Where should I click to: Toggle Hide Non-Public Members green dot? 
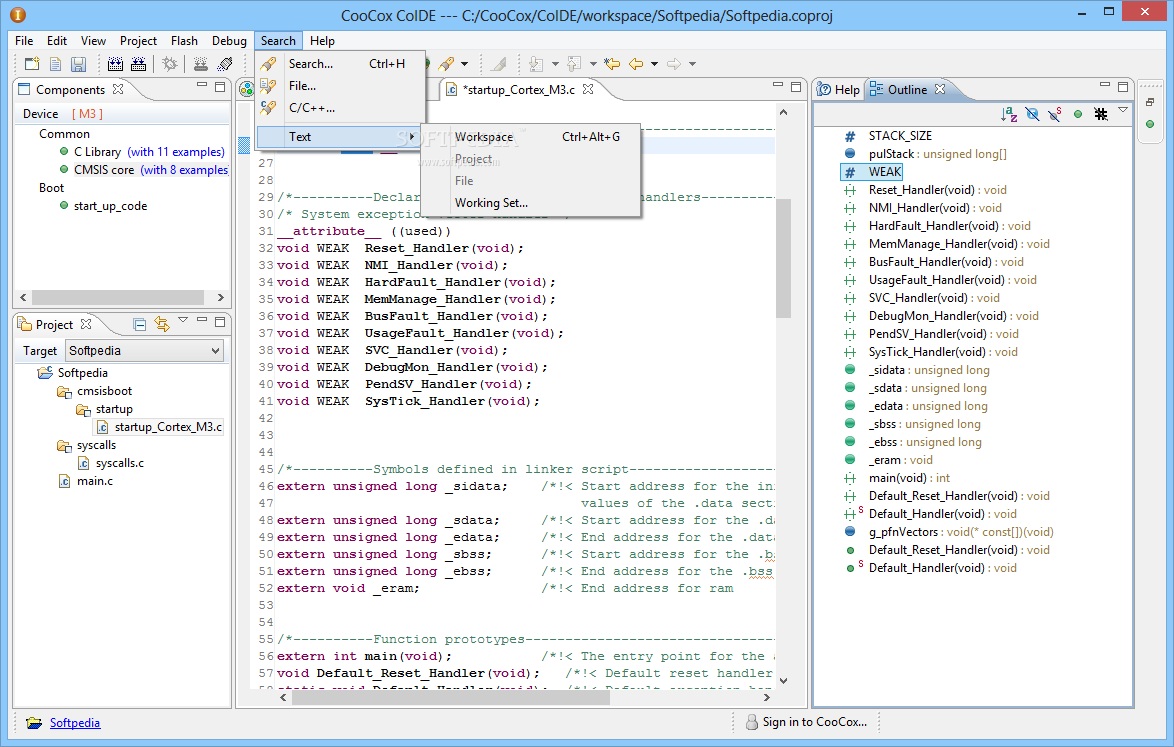1078,114
